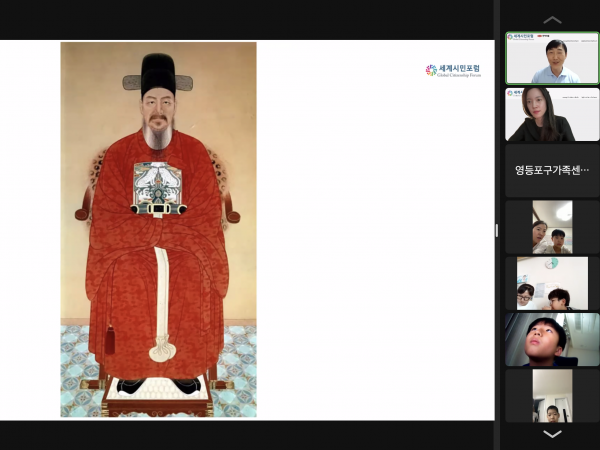Show previous participants with the up chevron
The image size is (600, 450).
click(552, 20)
